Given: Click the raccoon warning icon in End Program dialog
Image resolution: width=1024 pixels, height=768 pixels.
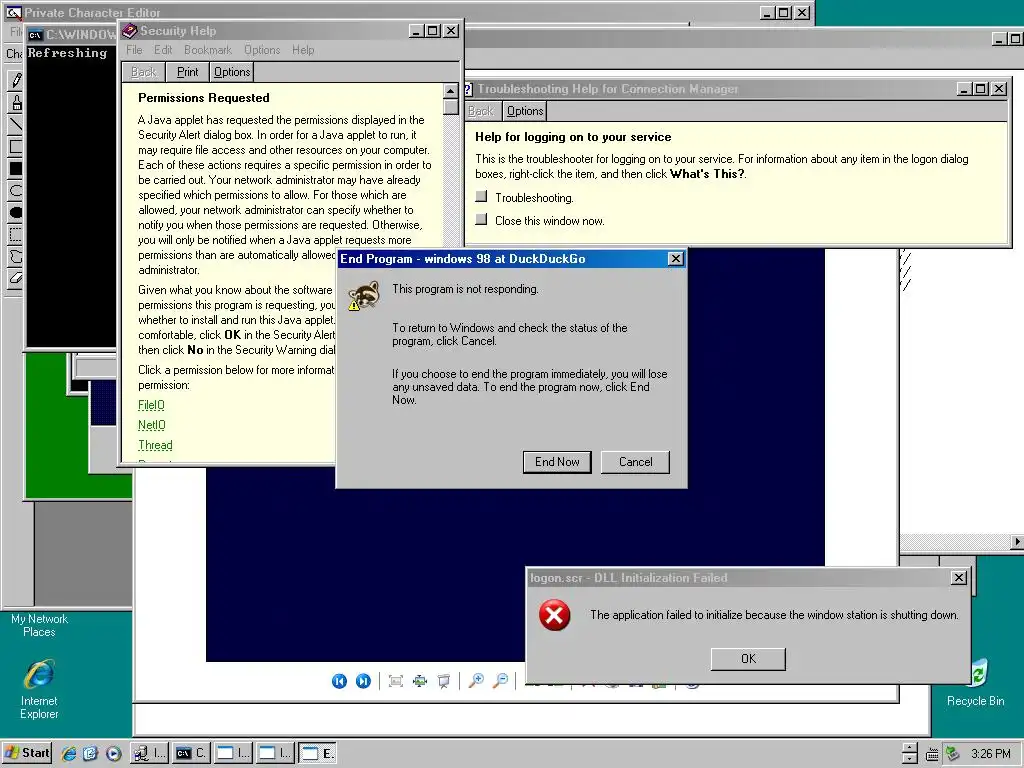Looking at the screenshot, I should pyautogui.click(x=364, y=296).
